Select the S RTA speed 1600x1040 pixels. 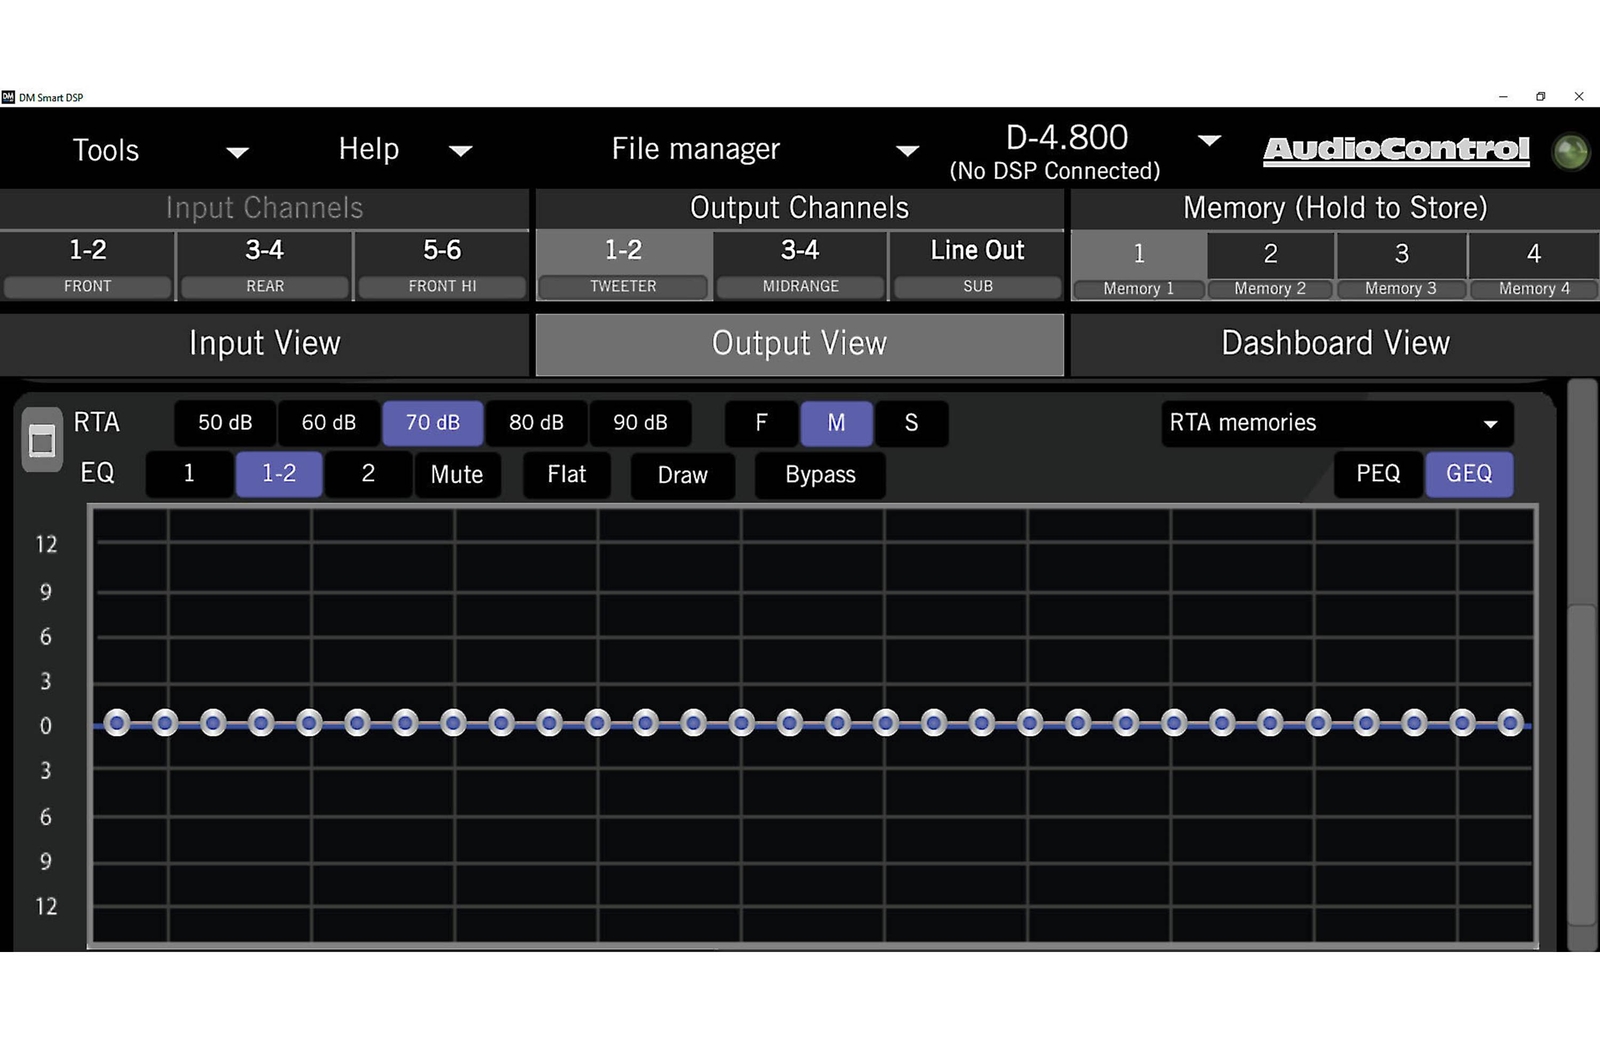pyautogui.click(x=911, y=423)
